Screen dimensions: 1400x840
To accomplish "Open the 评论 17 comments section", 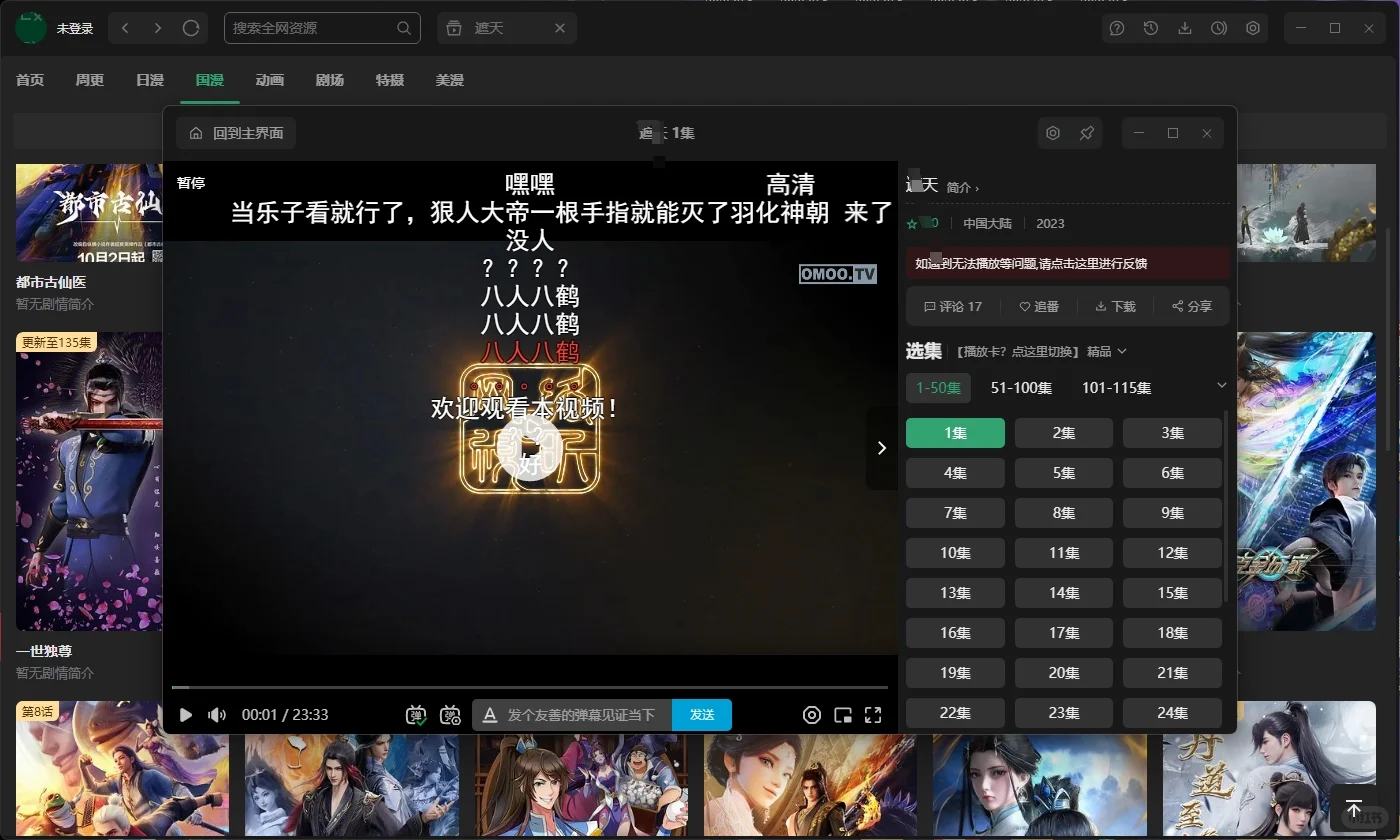I will 952,306.
